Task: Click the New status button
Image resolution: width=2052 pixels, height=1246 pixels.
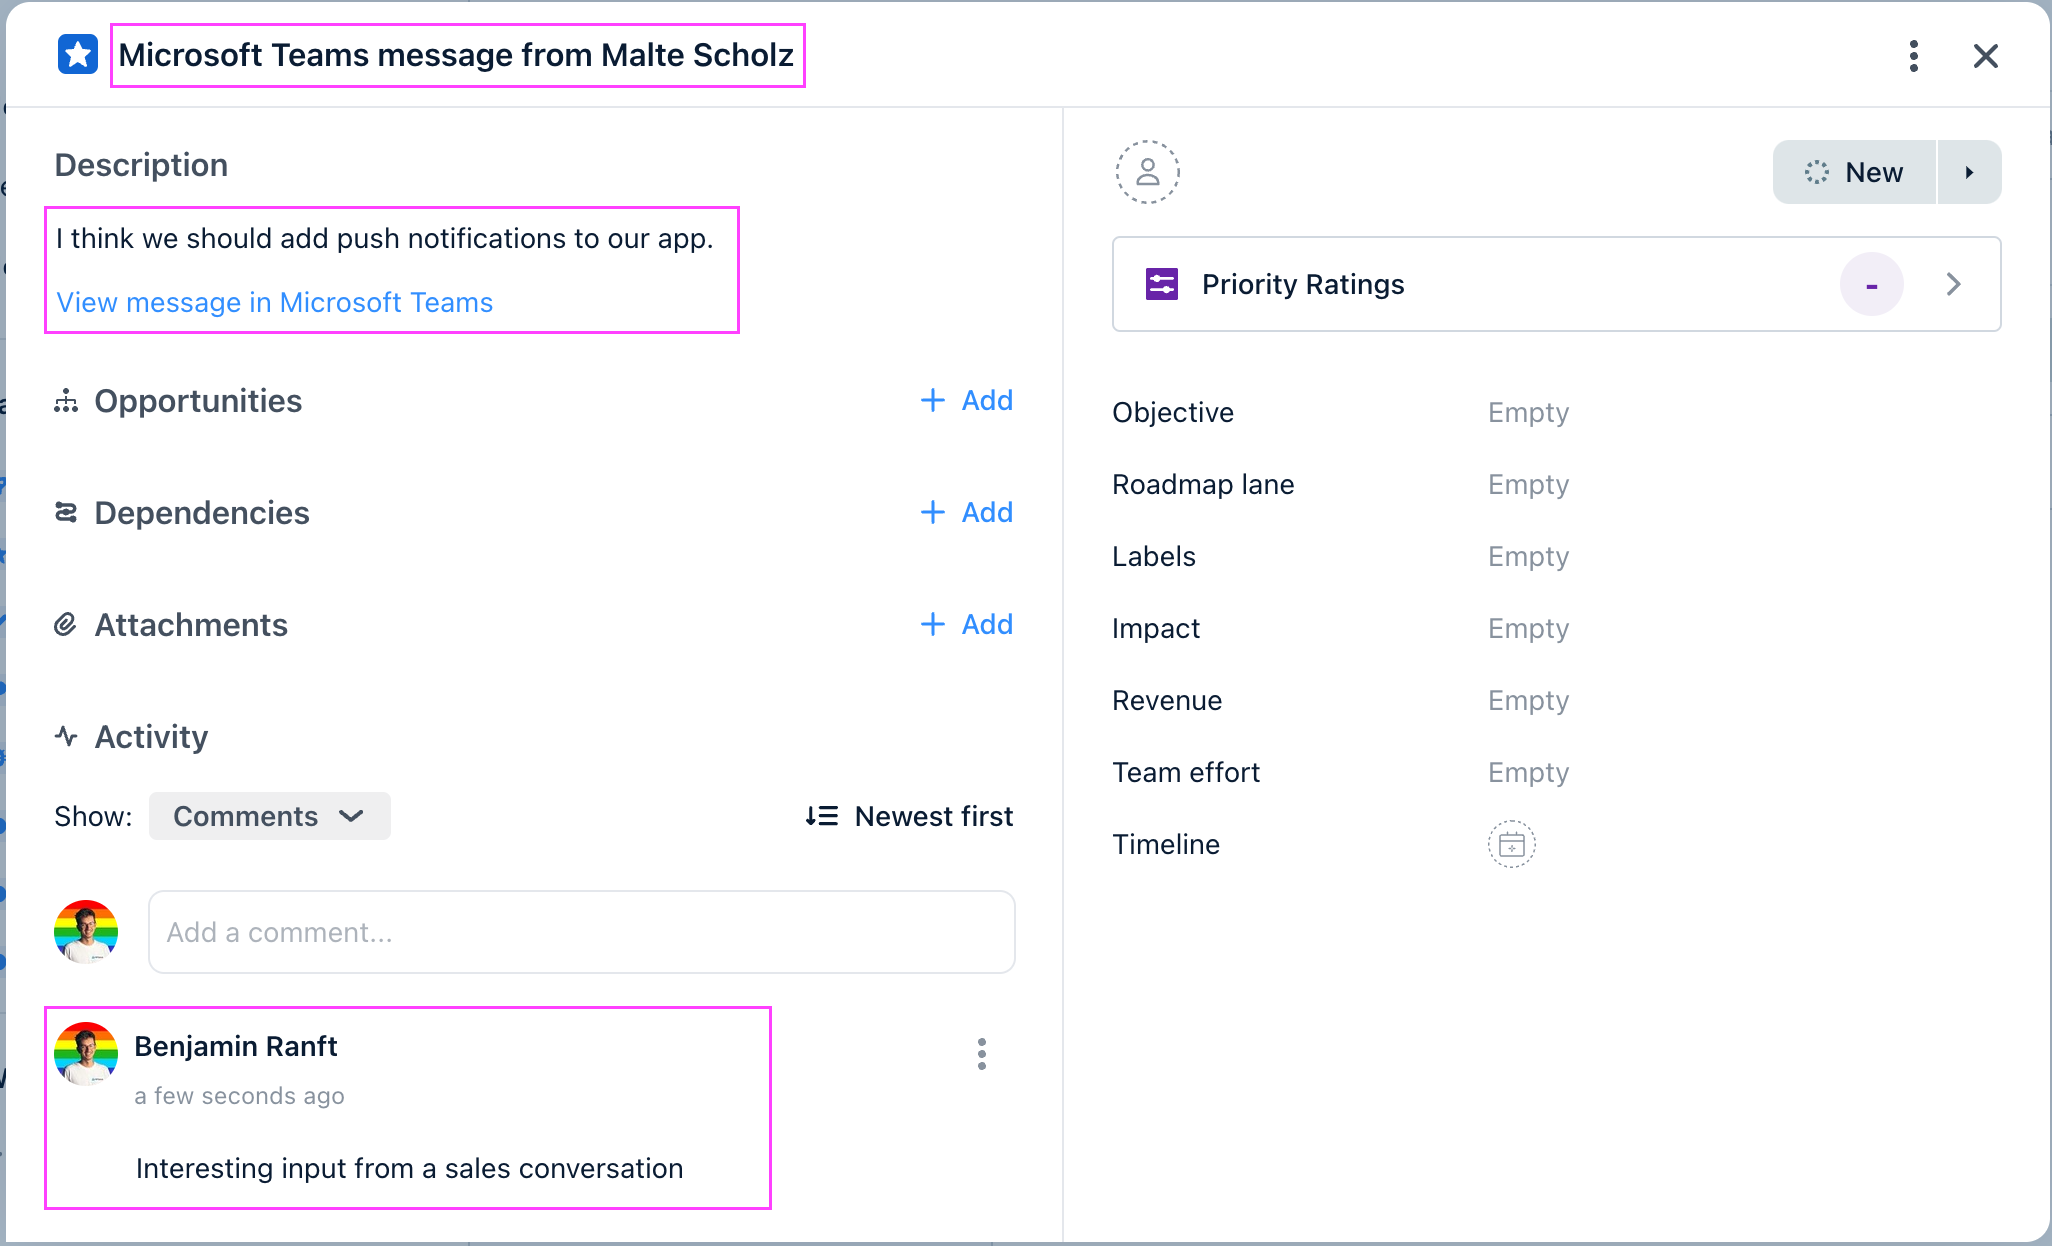Action: tap(1854, 172)
